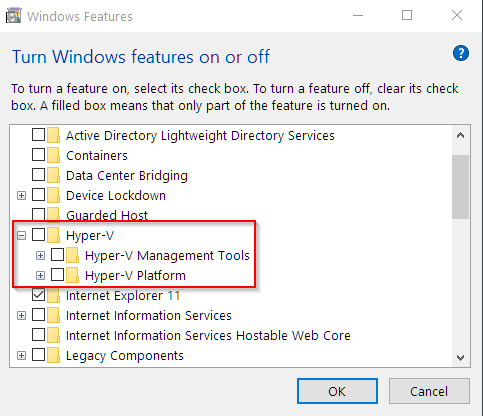Viewport: 483px width, 416px height.
Task: Click the Hyper-V Platform folder icon
Action: click(x=72, y=275)
